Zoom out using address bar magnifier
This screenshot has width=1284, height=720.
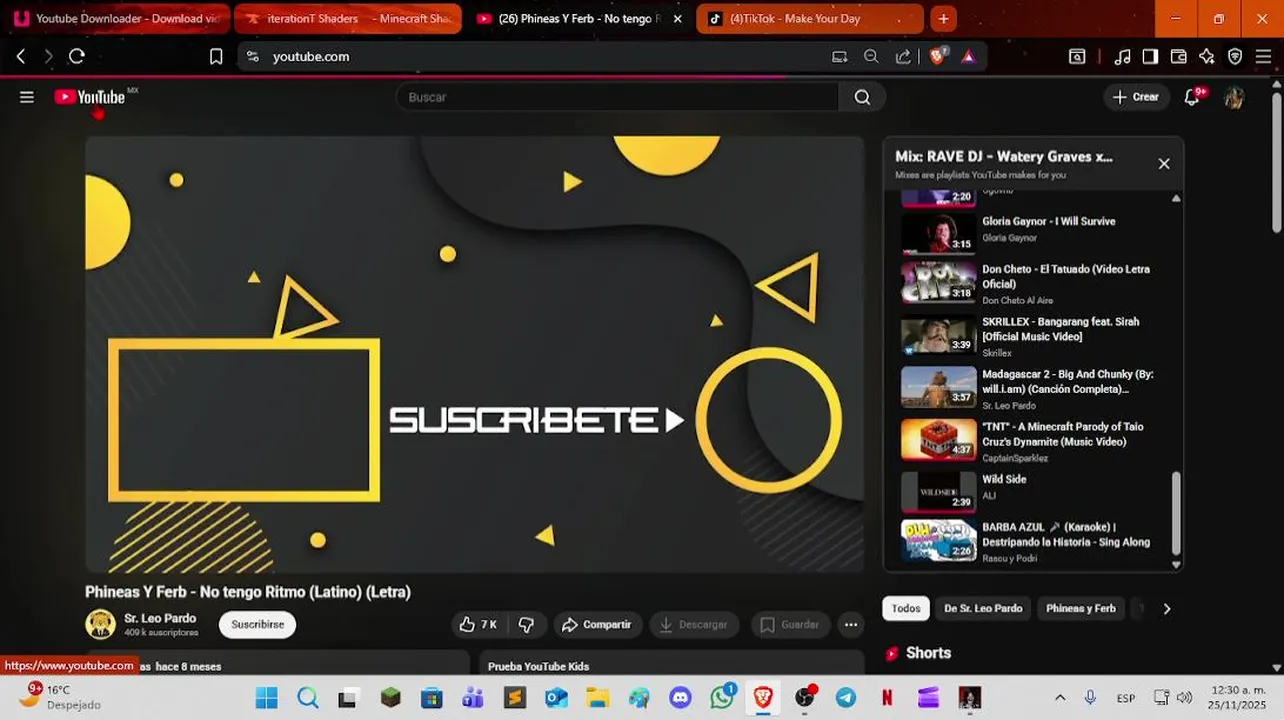point(871,57)
